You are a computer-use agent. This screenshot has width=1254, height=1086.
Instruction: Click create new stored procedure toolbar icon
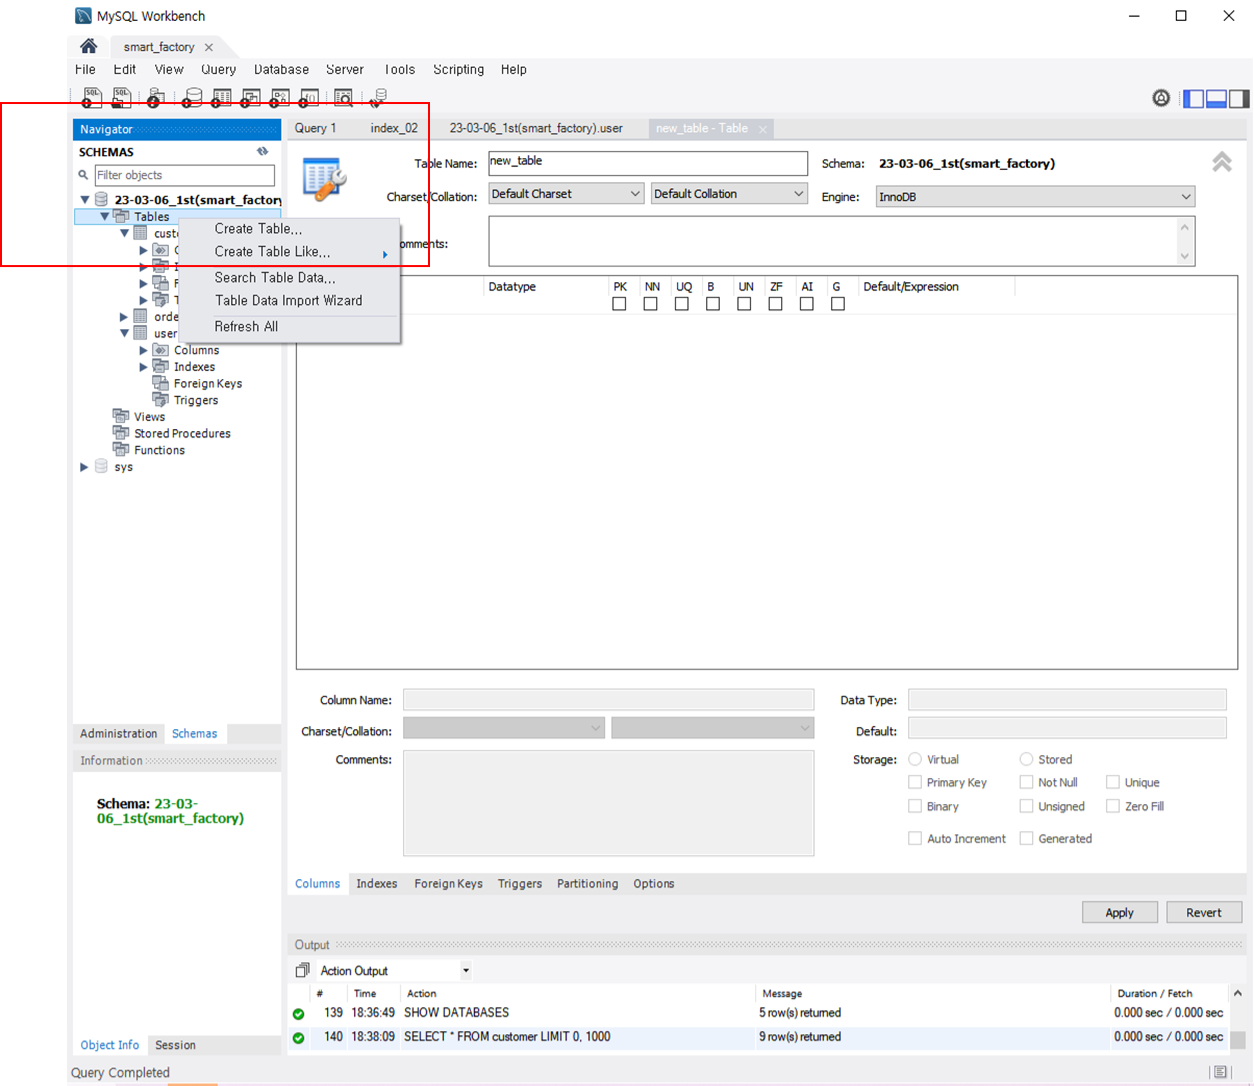tap(280, 97)
